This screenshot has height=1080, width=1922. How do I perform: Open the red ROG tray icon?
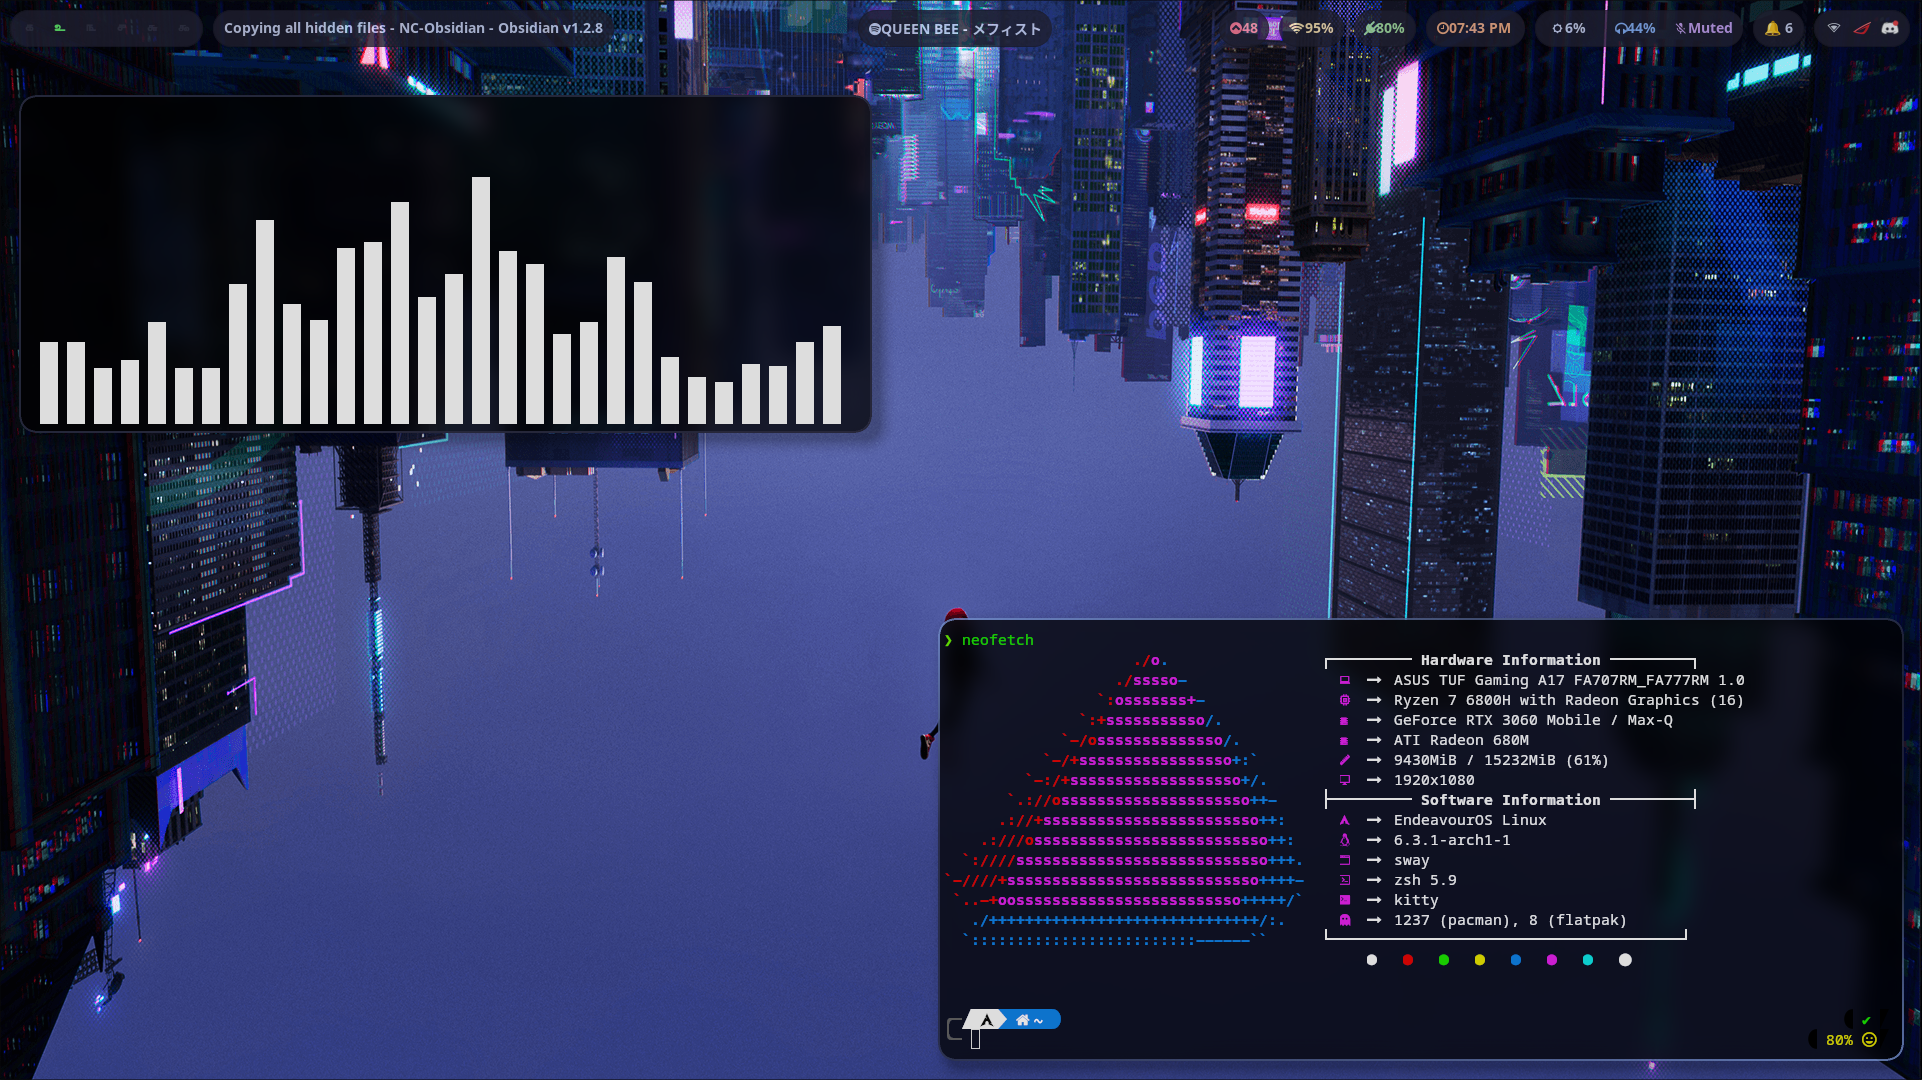(1861, 28)
